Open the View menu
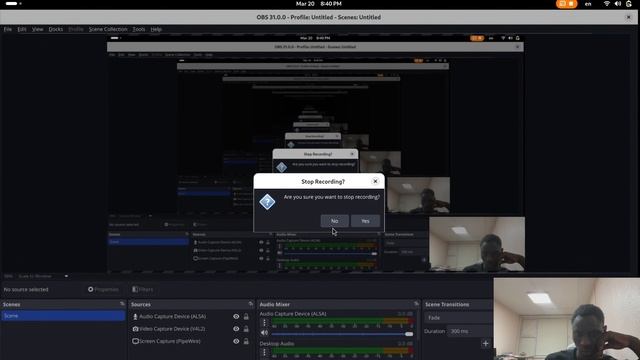 [x=38, y=29]
